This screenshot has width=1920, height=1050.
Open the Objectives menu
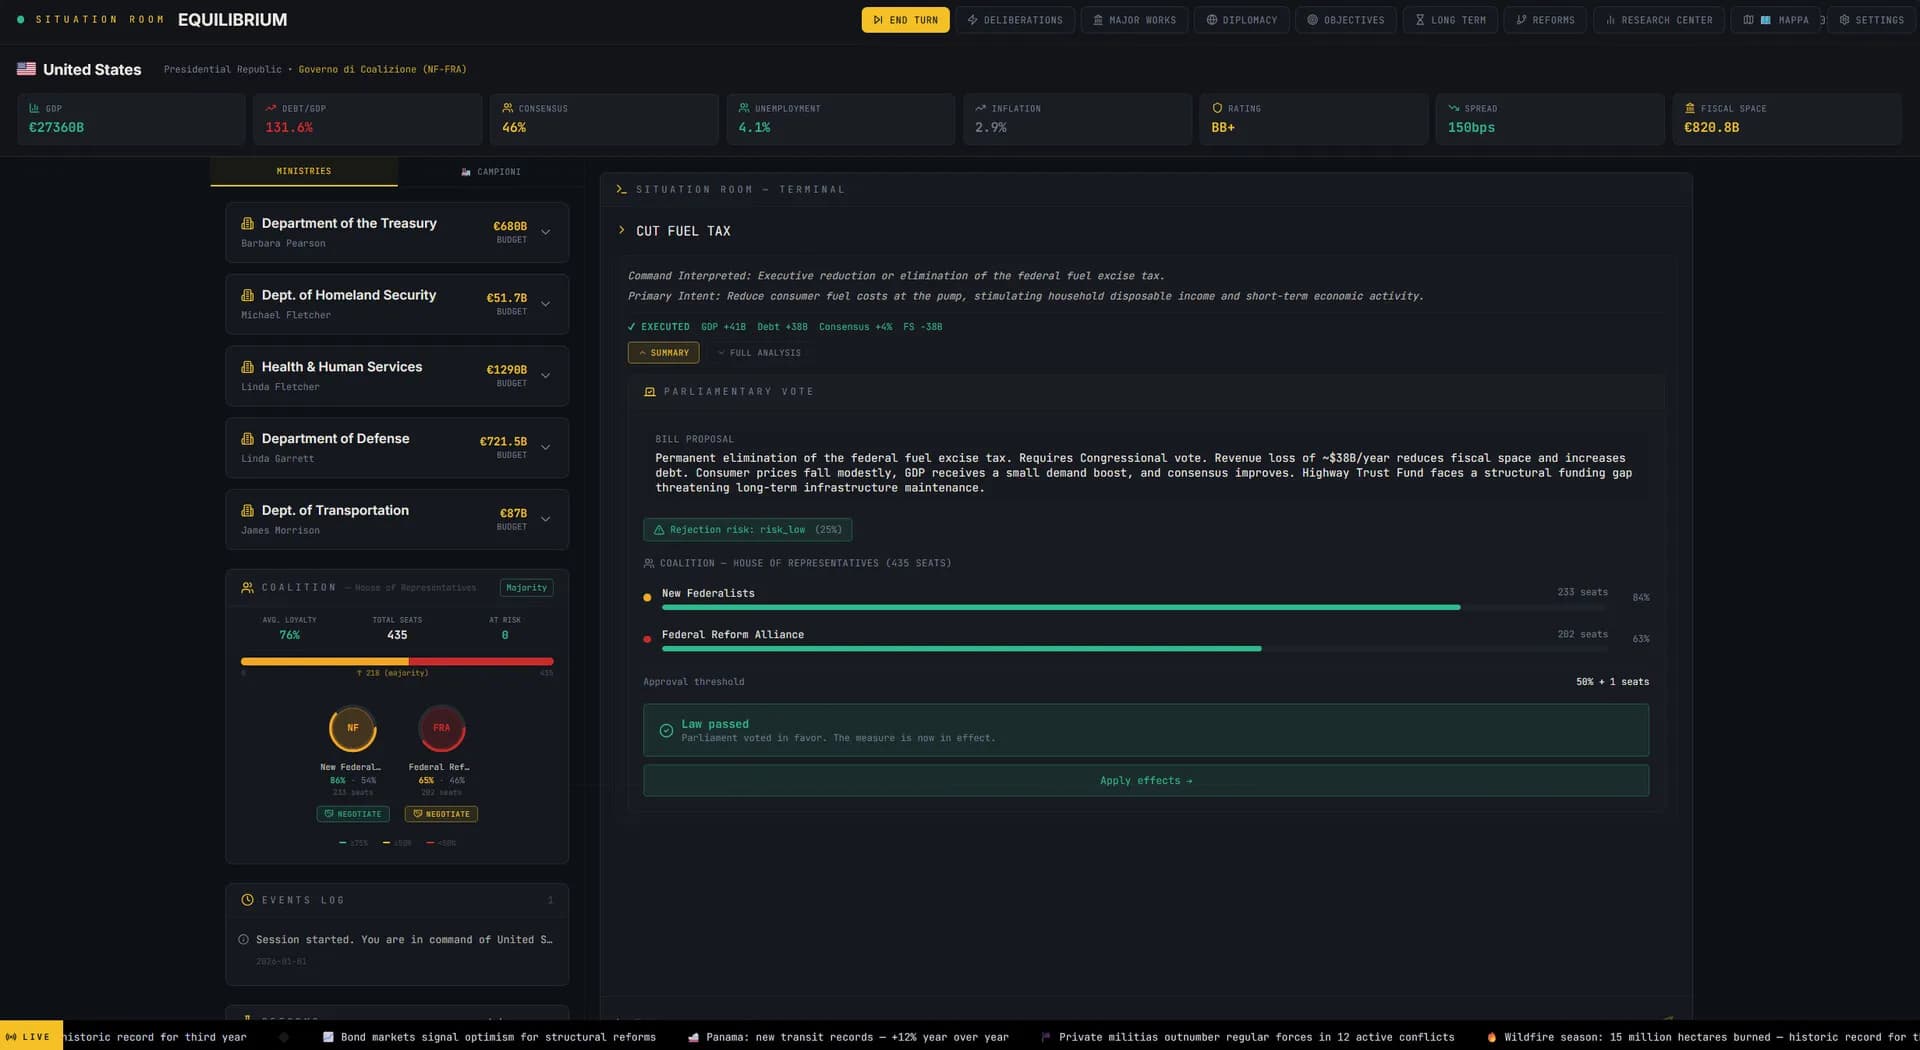pos(1345,20)
